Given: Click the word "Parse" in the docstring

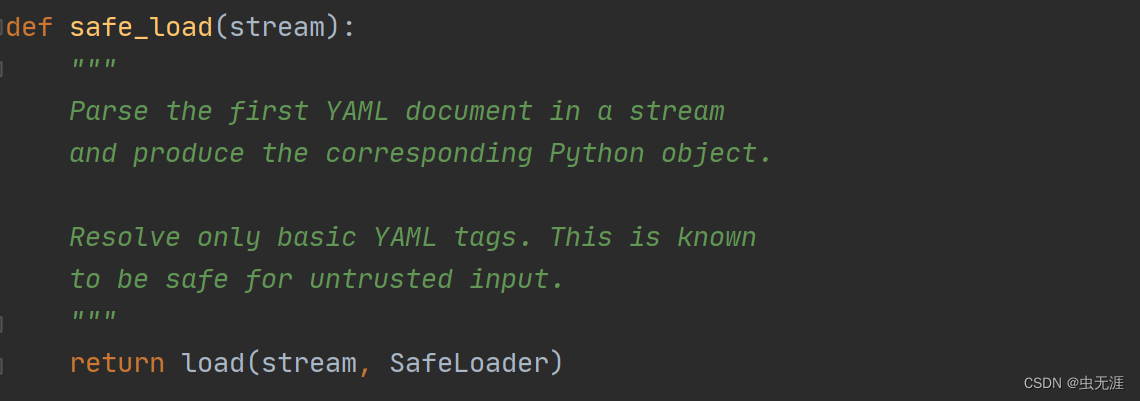Looking at the screenshot, I should point(109,111).
